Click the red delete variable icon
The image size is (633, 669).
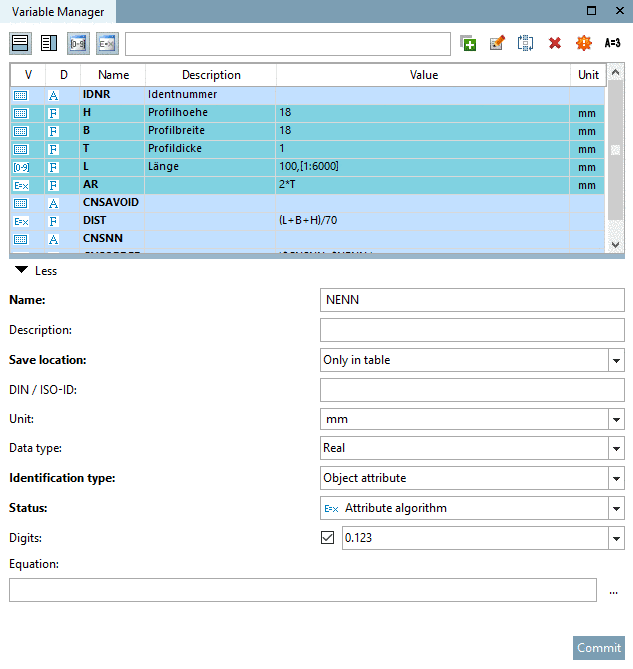(555, 43)
